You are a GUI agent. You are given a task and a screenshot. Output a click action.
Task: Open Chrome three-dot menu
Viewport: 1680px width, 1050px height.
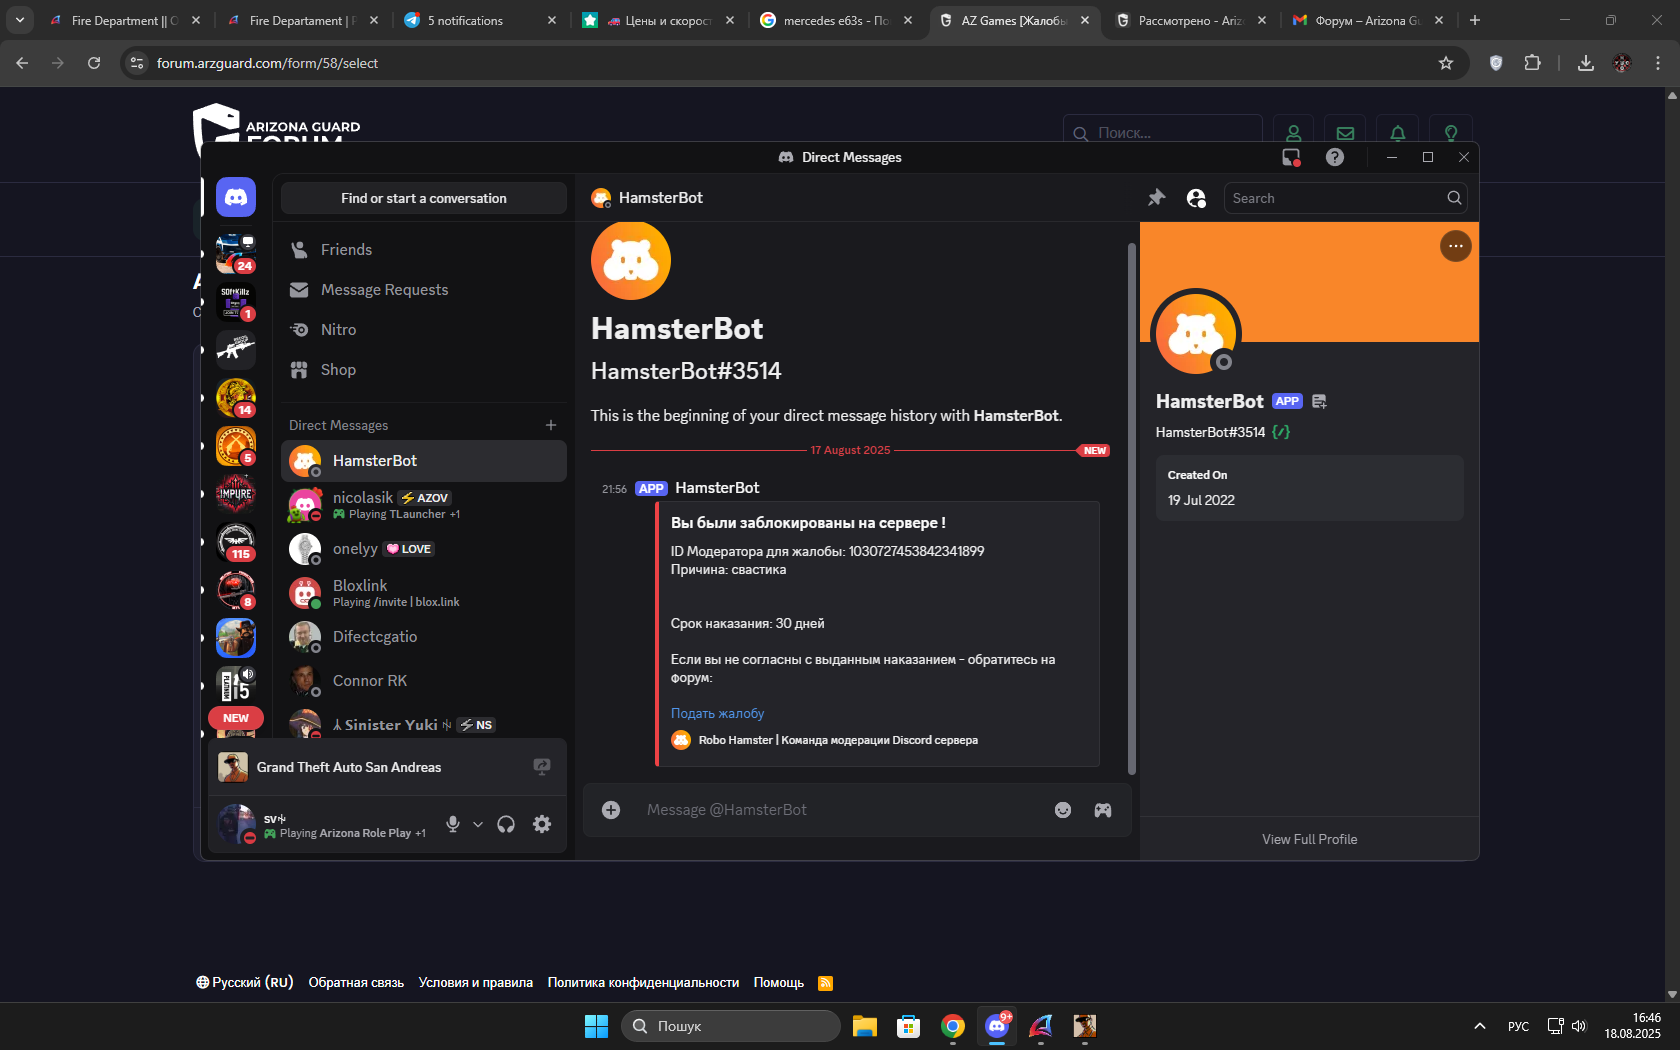(1658, 63)
